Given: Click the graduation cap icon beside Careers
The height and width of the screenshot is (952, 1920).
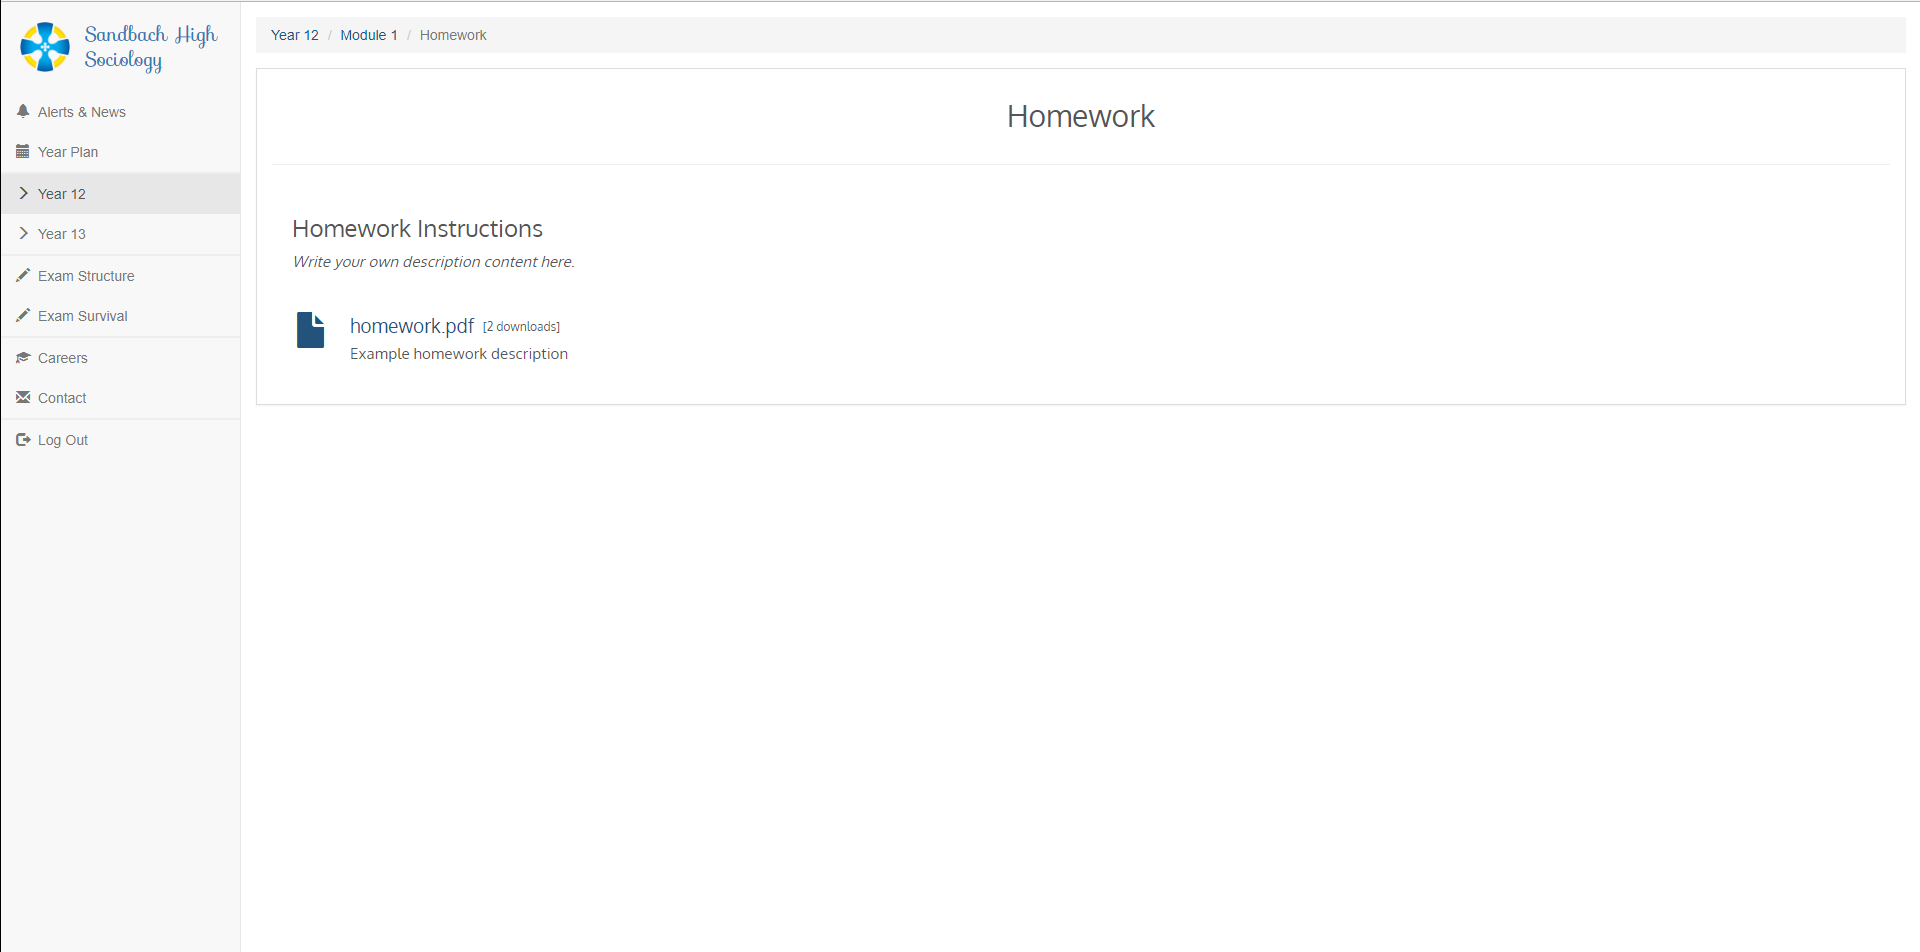Looking at the screenshot, I should click(x=23, y=358).
